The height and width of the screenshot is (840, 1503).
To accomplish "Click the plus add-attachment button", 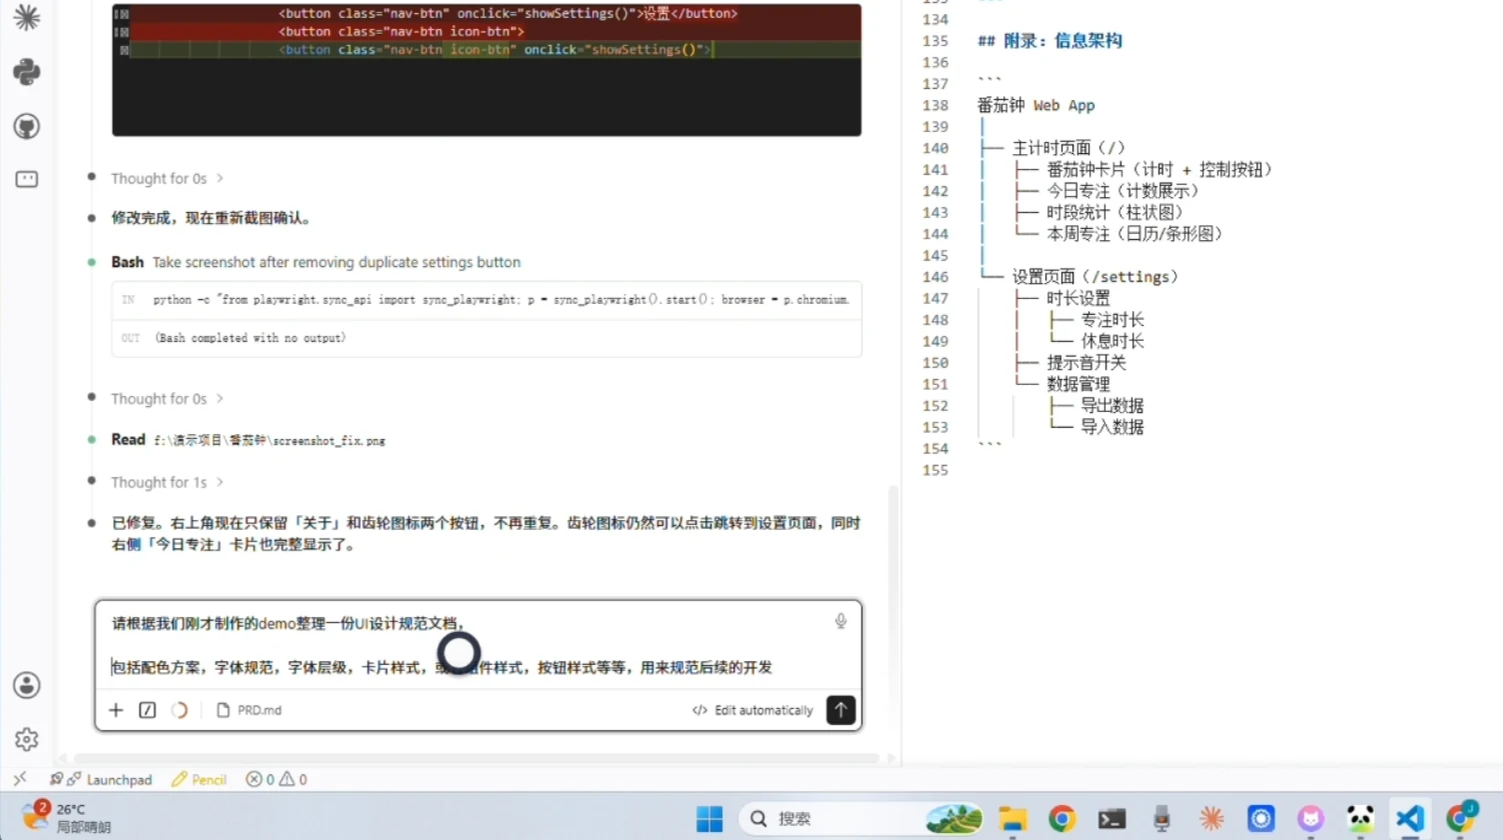I will point(116,710).
